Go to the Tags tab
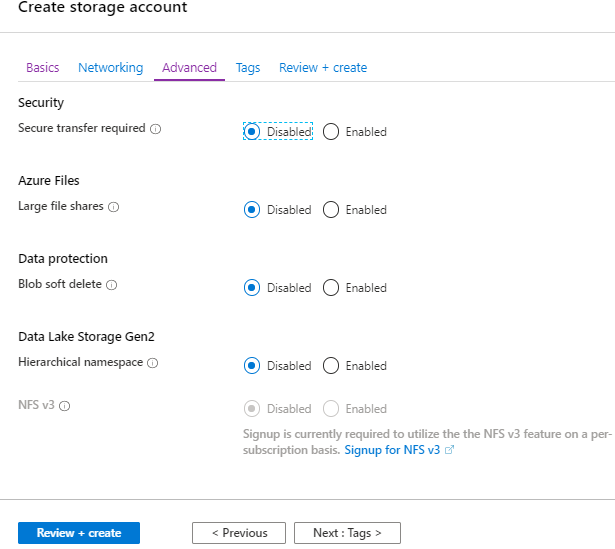Screen dimensions: 615x549 248,68
